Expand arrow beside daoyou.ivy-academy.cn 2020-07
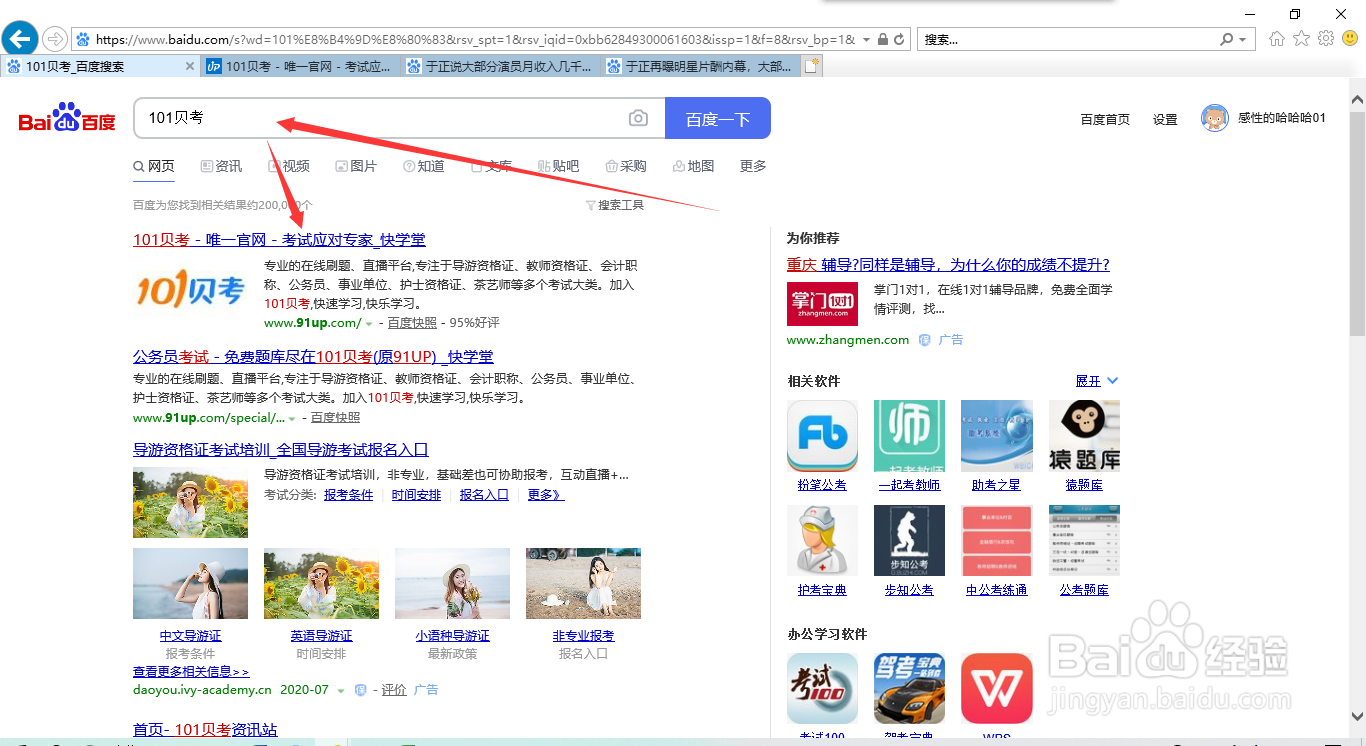 click(x=341, y=691)
